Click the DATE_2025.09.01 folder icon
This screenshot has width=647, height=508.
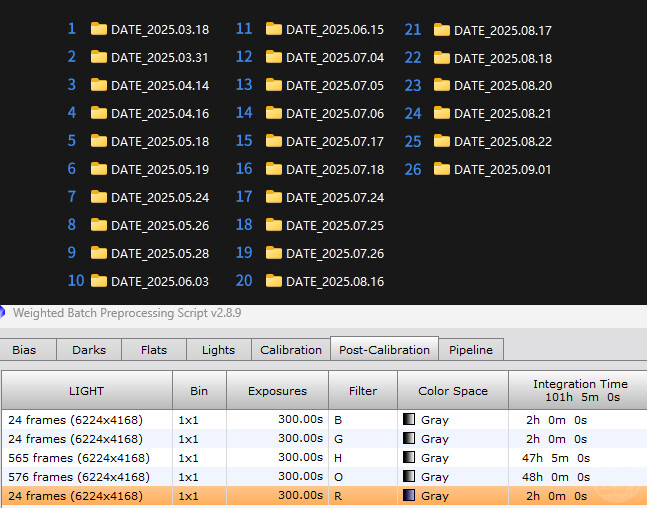pyautogui.click(x=441, y=169)
